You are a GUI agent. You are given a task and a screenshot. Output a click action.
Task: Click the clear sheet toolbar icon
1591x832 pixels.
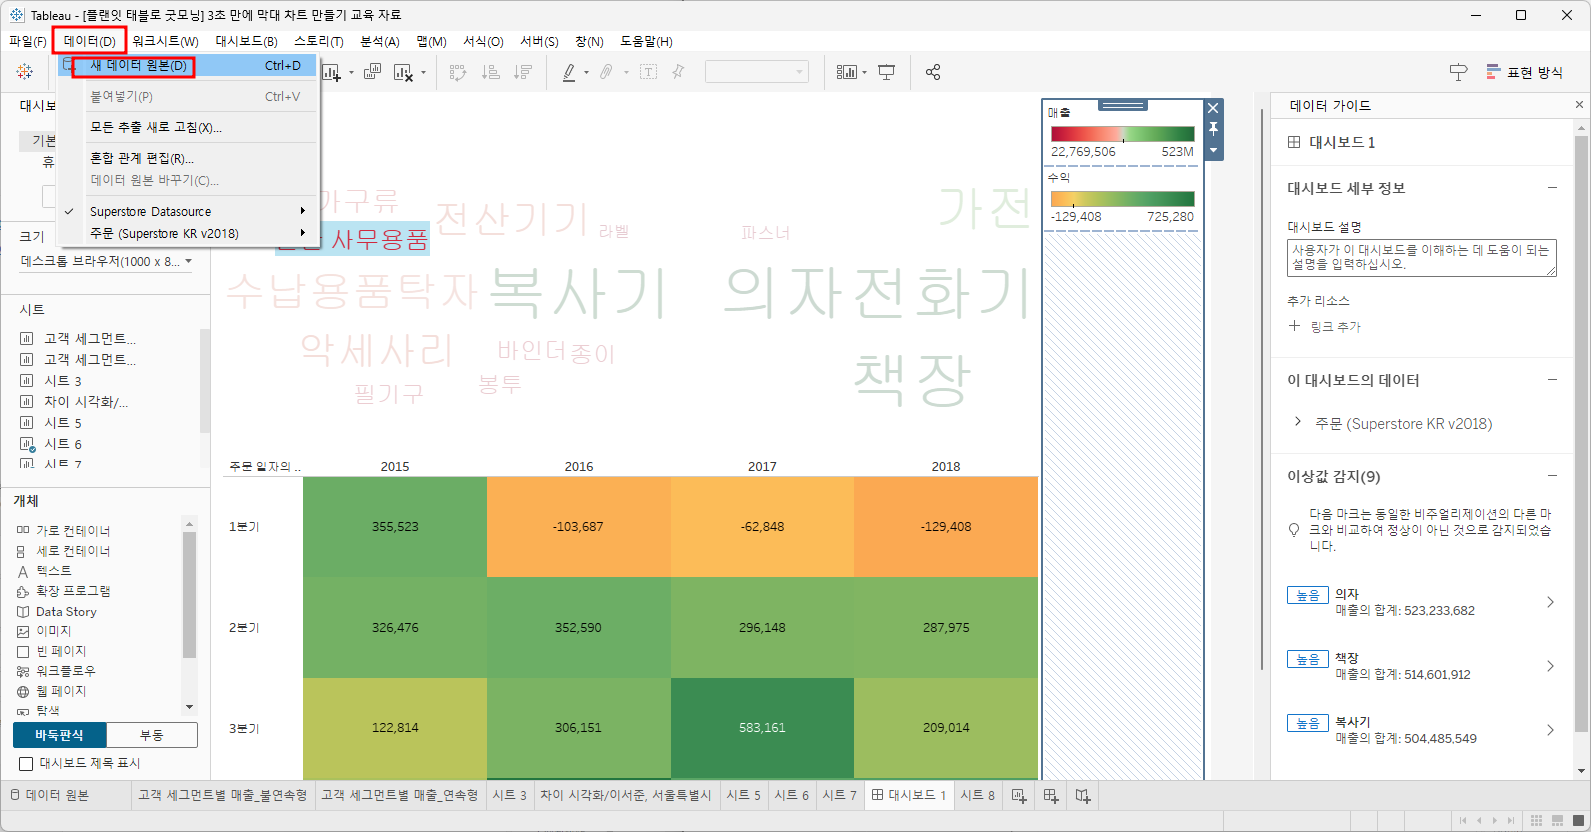(403, 72)
